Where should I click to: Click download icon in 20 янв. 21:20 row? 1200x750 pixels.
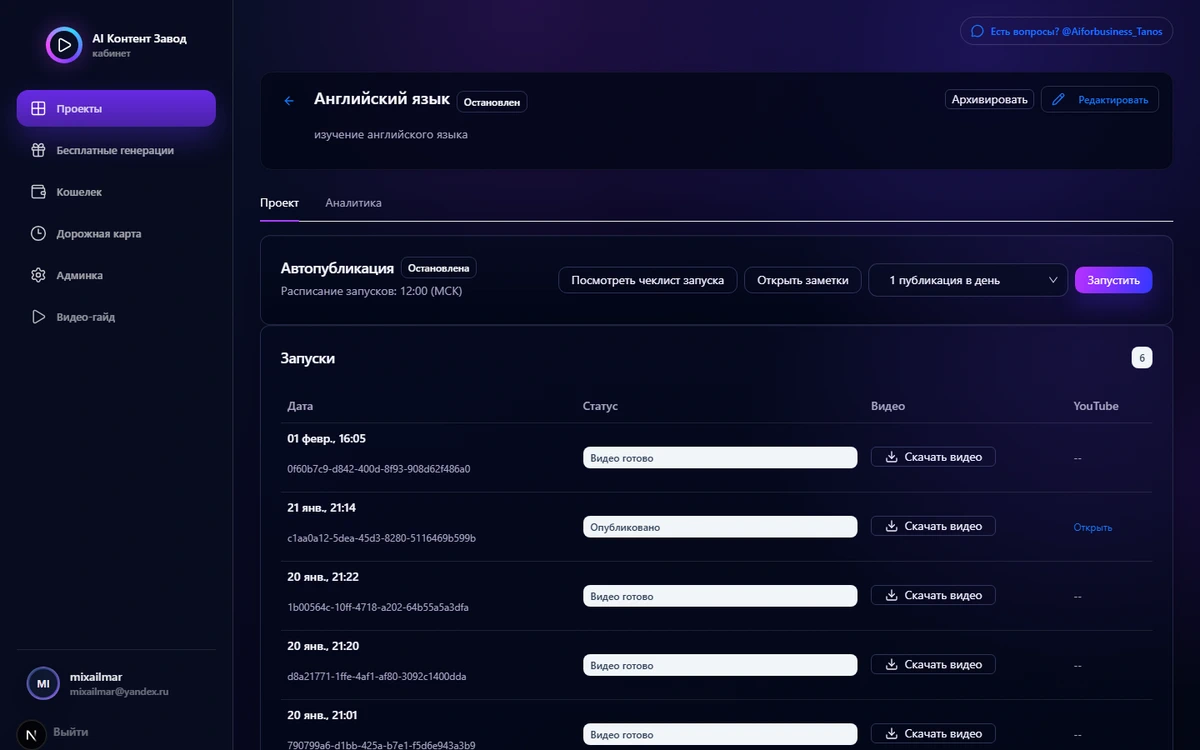click(x=891, y=664)
